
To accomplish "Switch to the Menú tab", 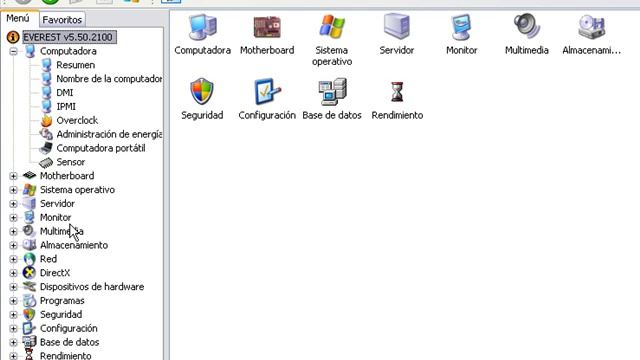I will (x=18, y=18).
